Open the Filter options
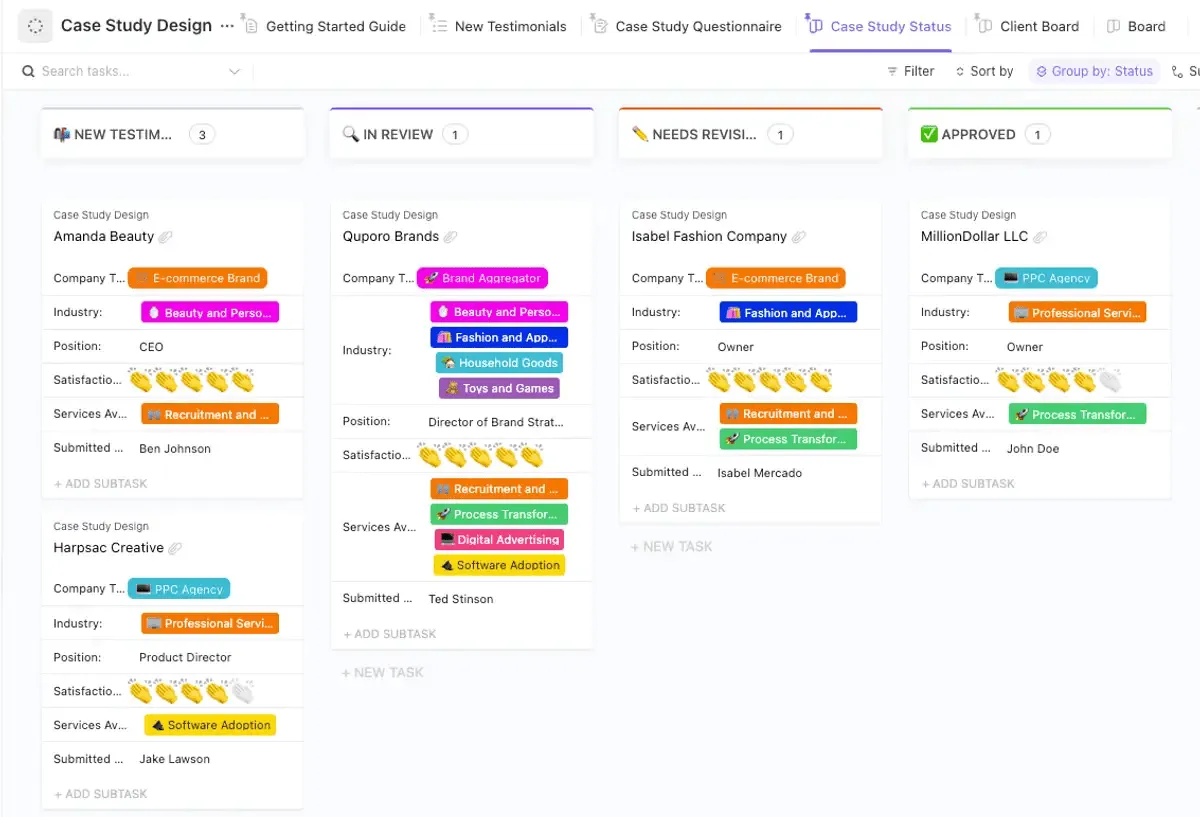Viewport: 1200px width, 817px height. (910, 71)
